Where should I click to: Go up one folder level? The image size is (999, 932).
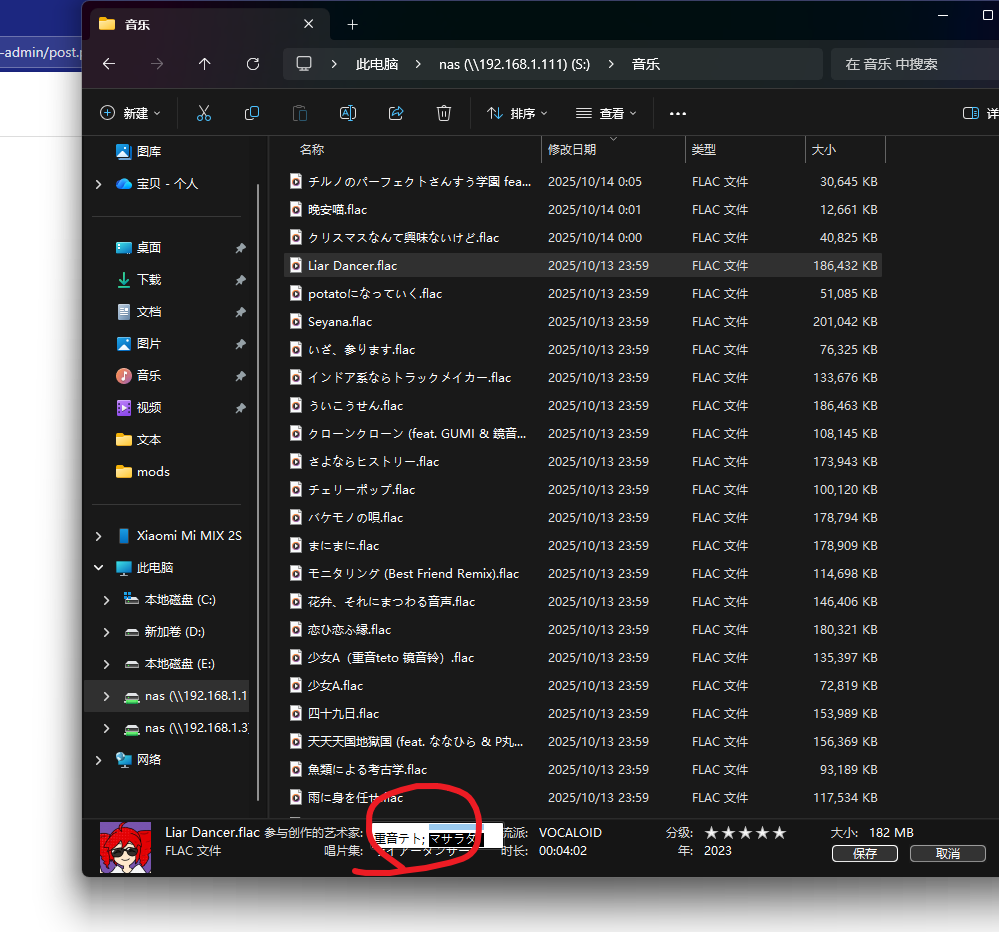(x=205, y=64)
